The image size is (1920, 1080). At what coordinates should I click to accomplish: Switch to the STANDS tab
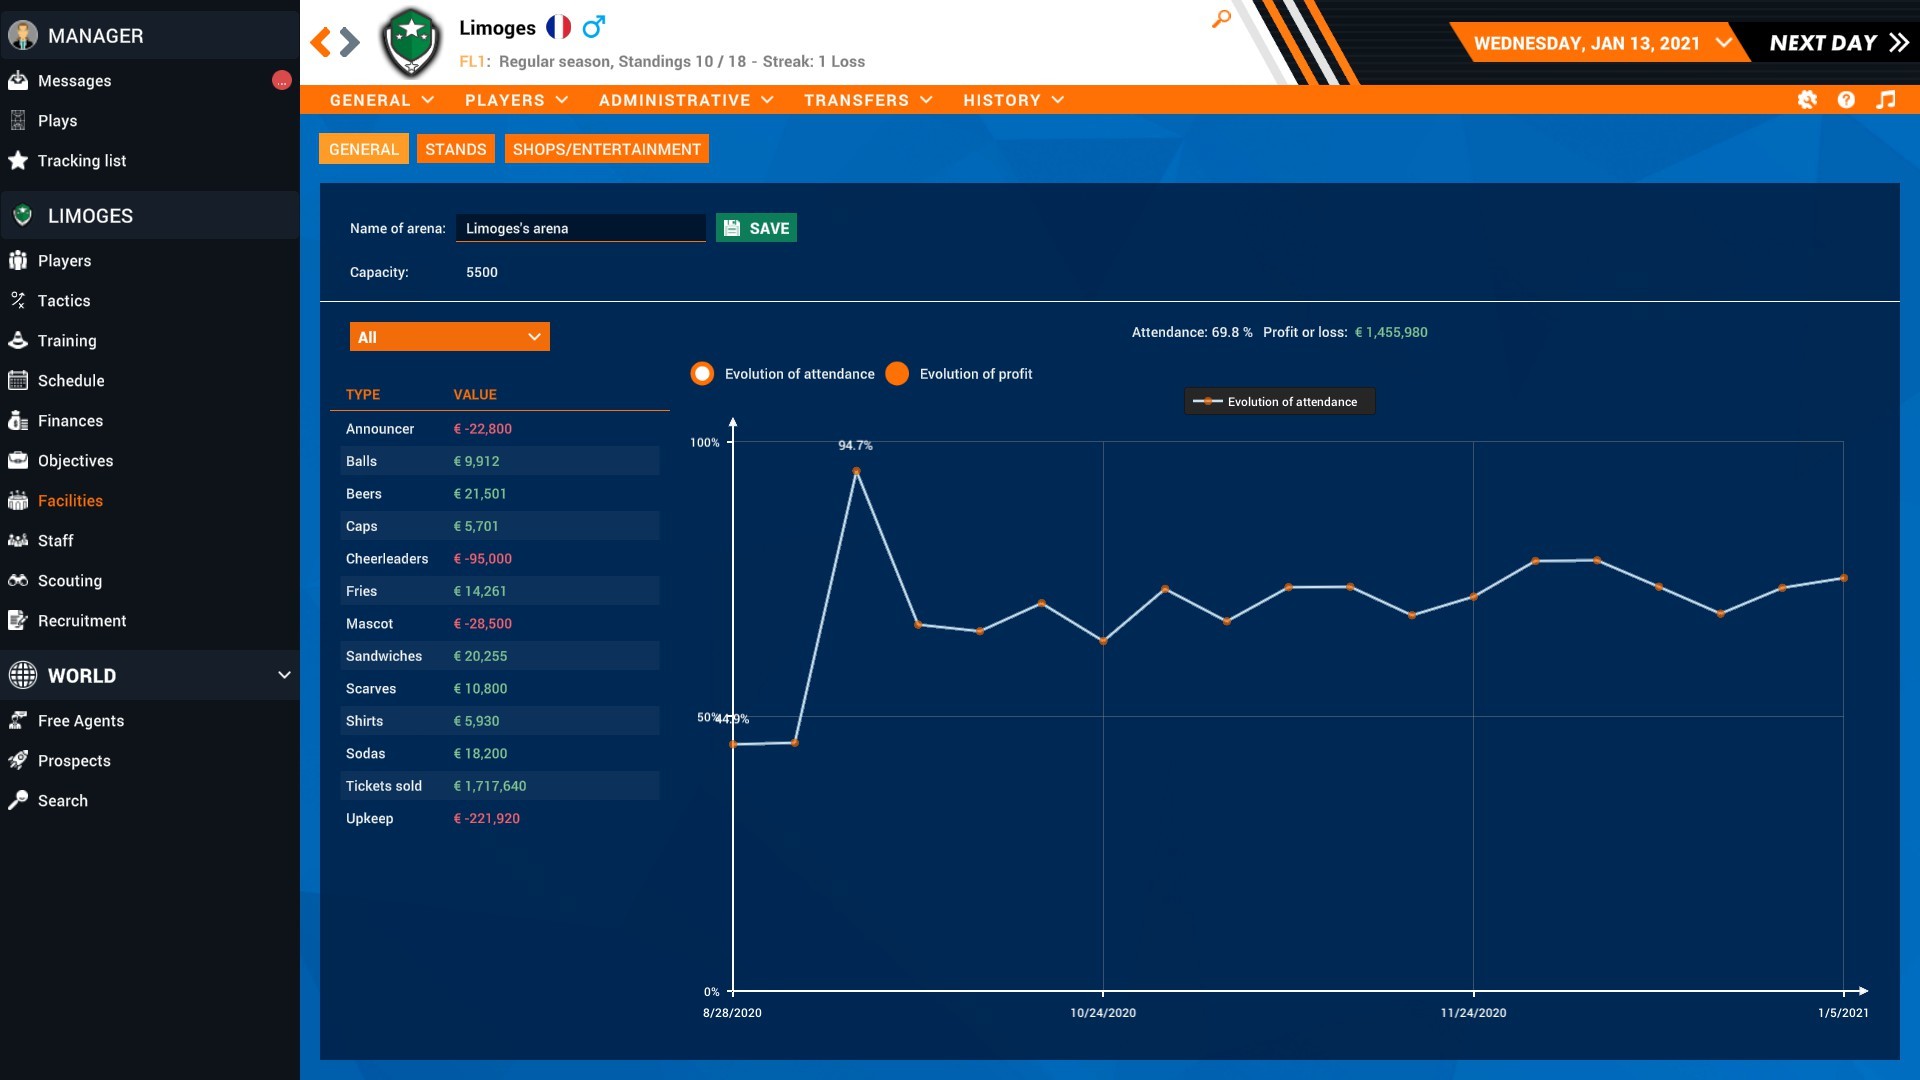tap(455, 149)
